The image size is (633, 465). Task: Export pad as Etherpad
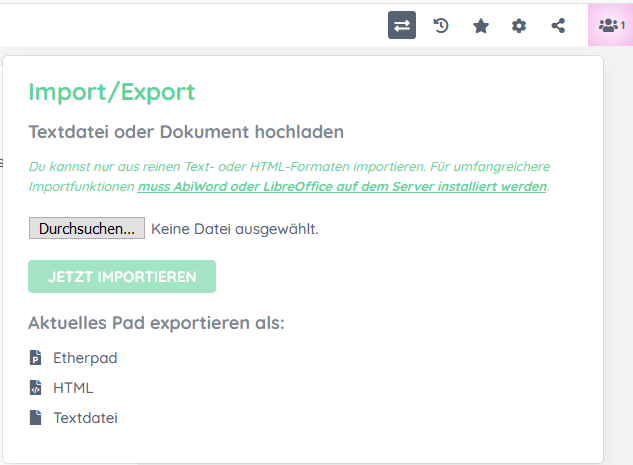tap(85, 358)
